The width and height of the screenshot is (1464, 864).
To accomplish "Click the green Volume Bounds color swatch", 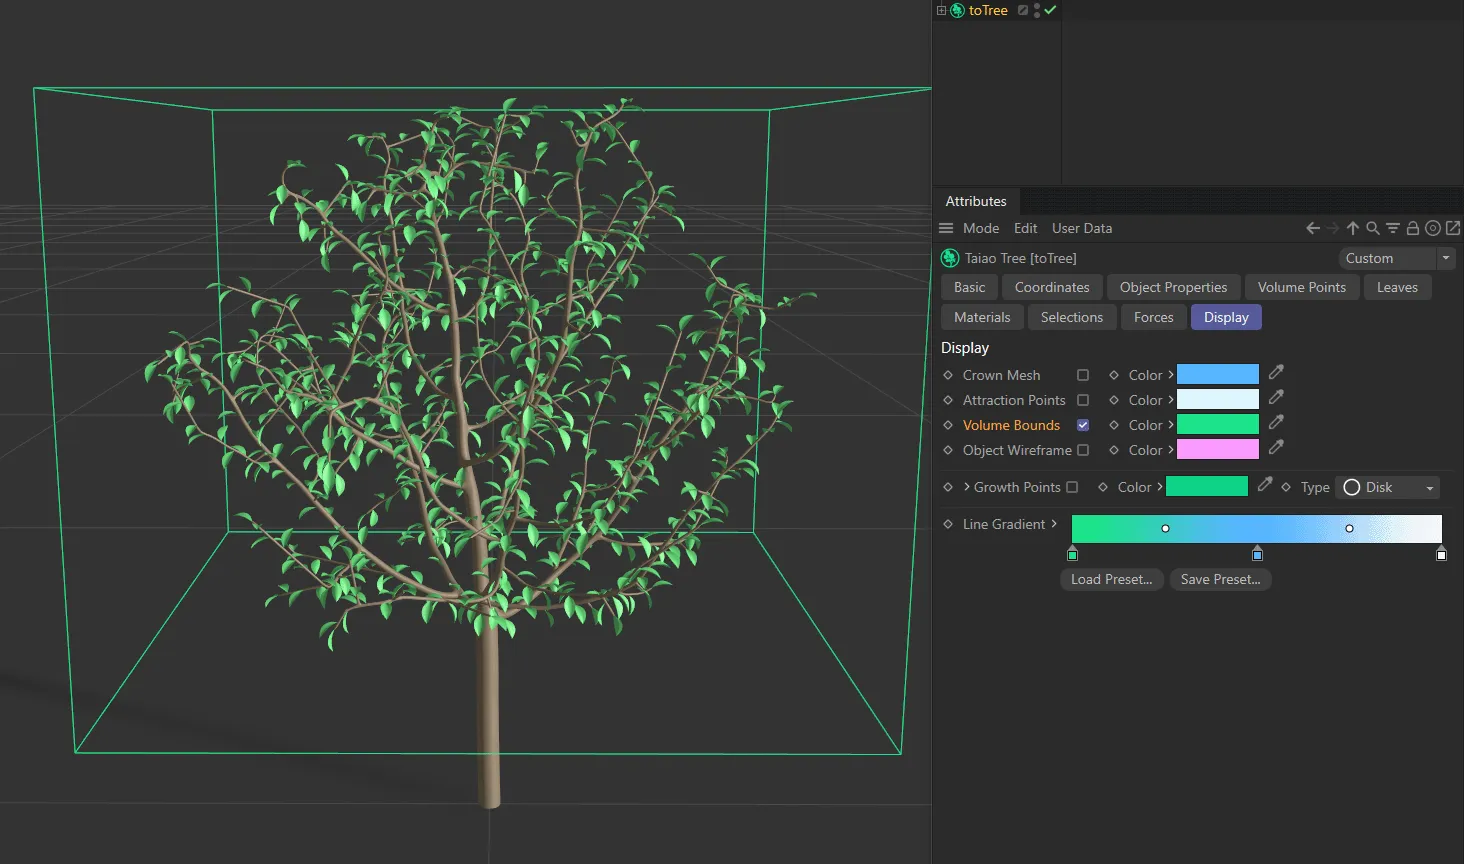I will point(1217,425).
